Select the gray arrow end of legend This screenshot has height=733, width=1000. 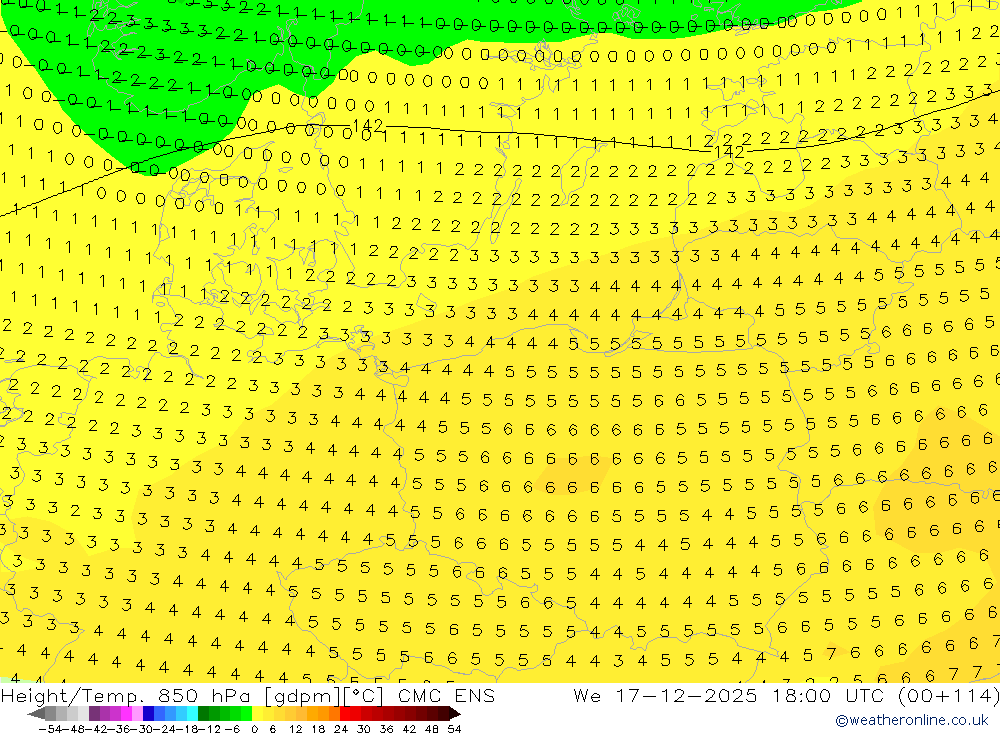click(x=36, y=713)
